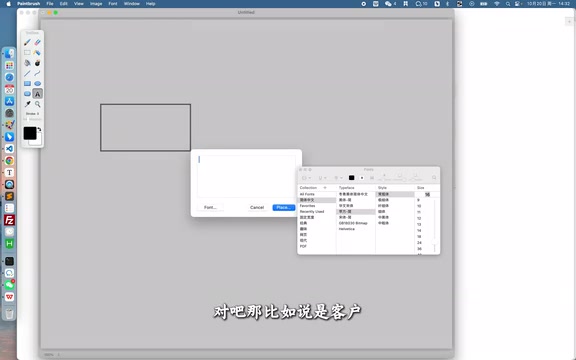Click the blue Place button
576x360 pixels.
(284, 208)
